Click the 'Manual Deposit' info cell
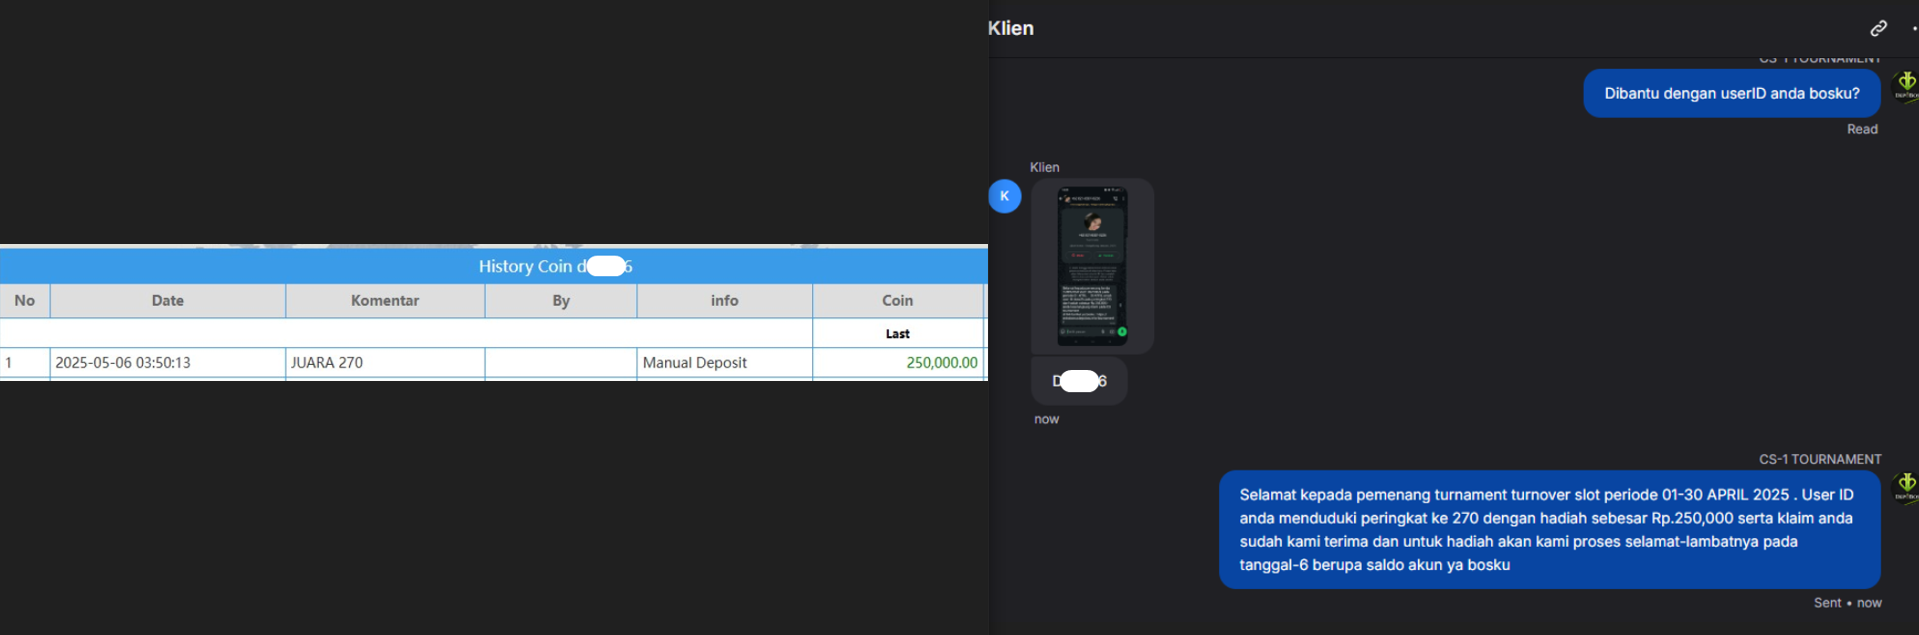The image size is (1919, 635). (725, 363)
